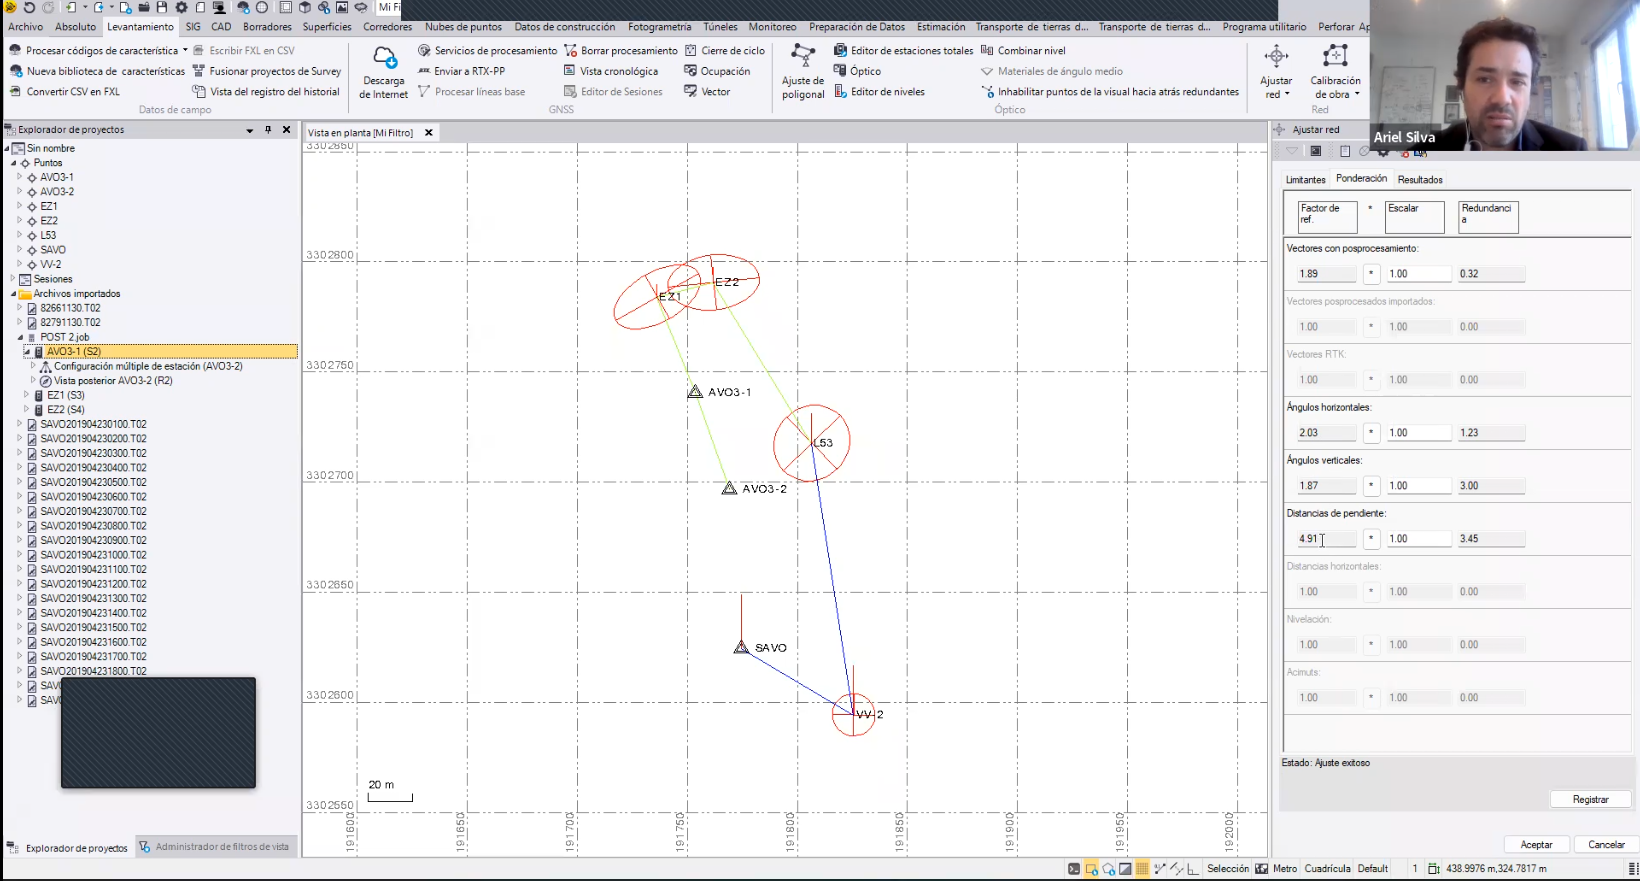Click Combinar nivel

(x=1023, y=50)
